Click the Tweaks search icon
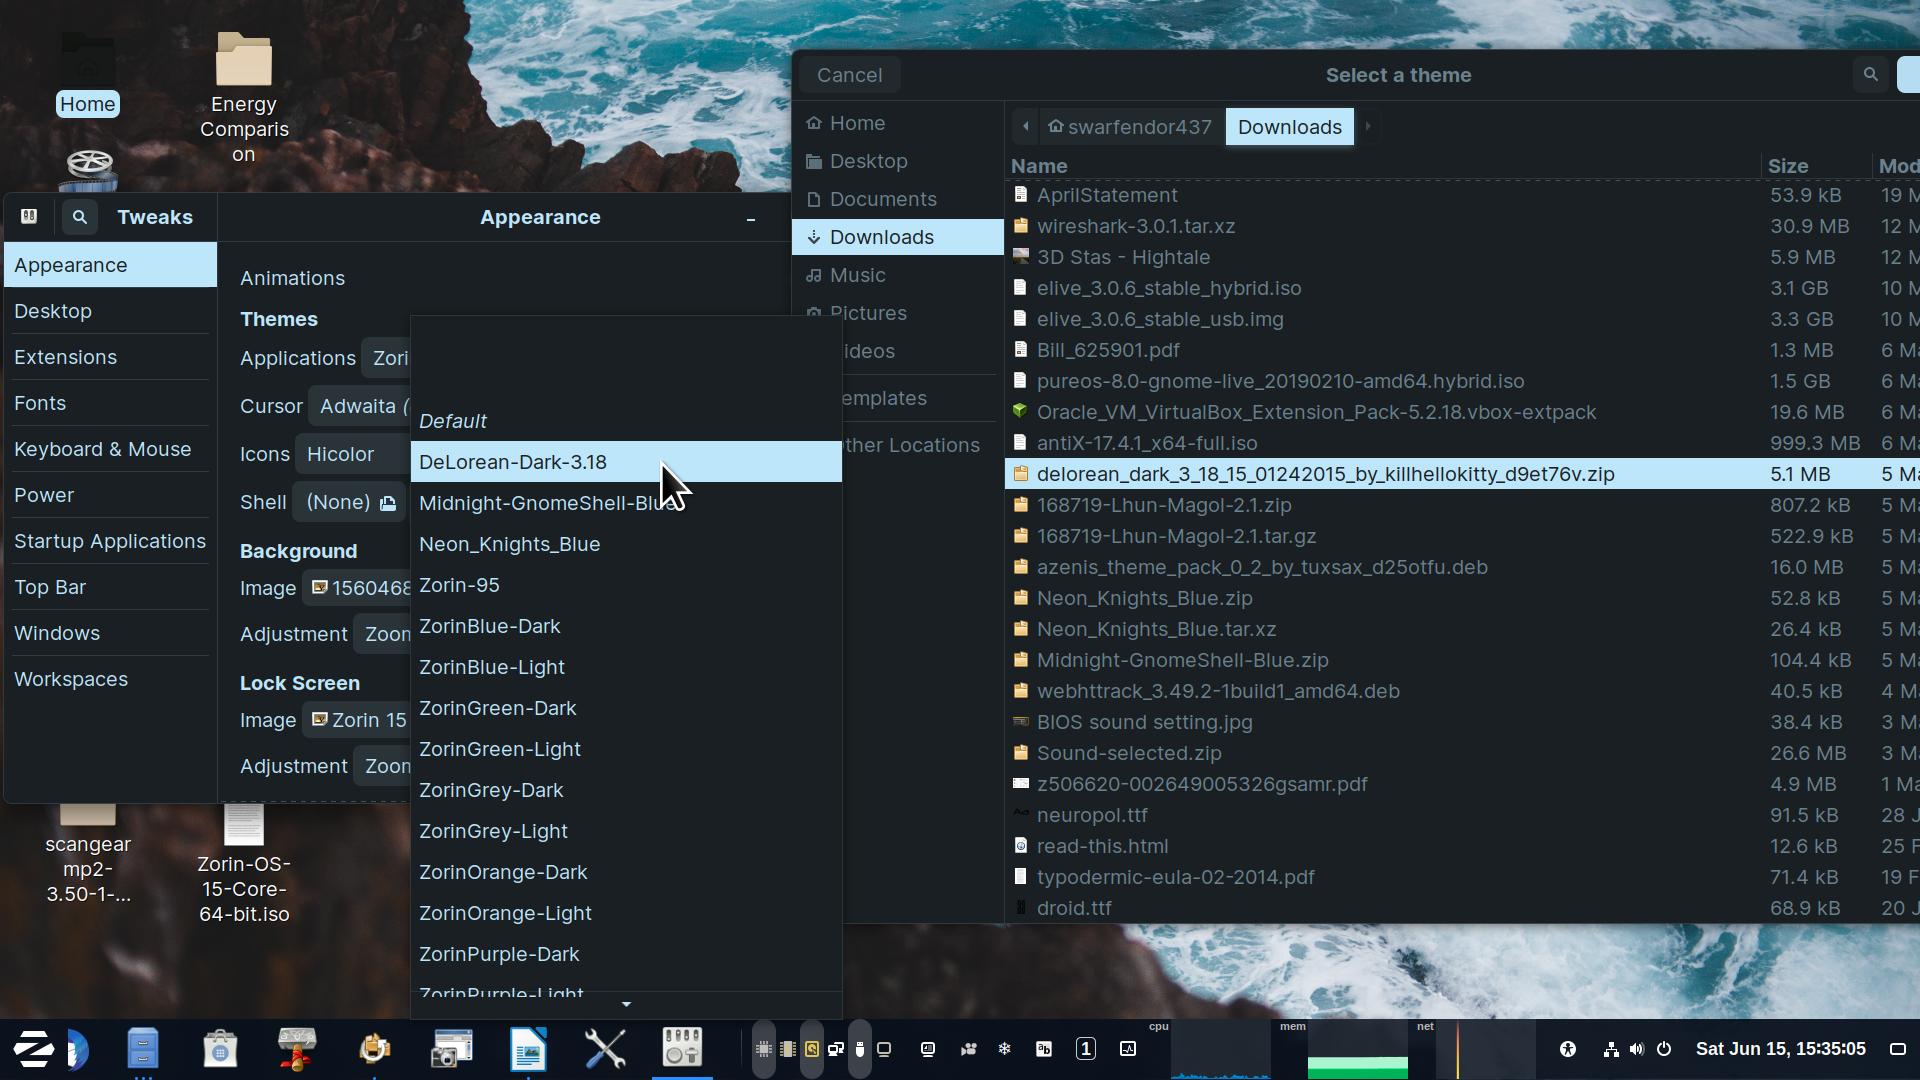 (x=79, y=217)
